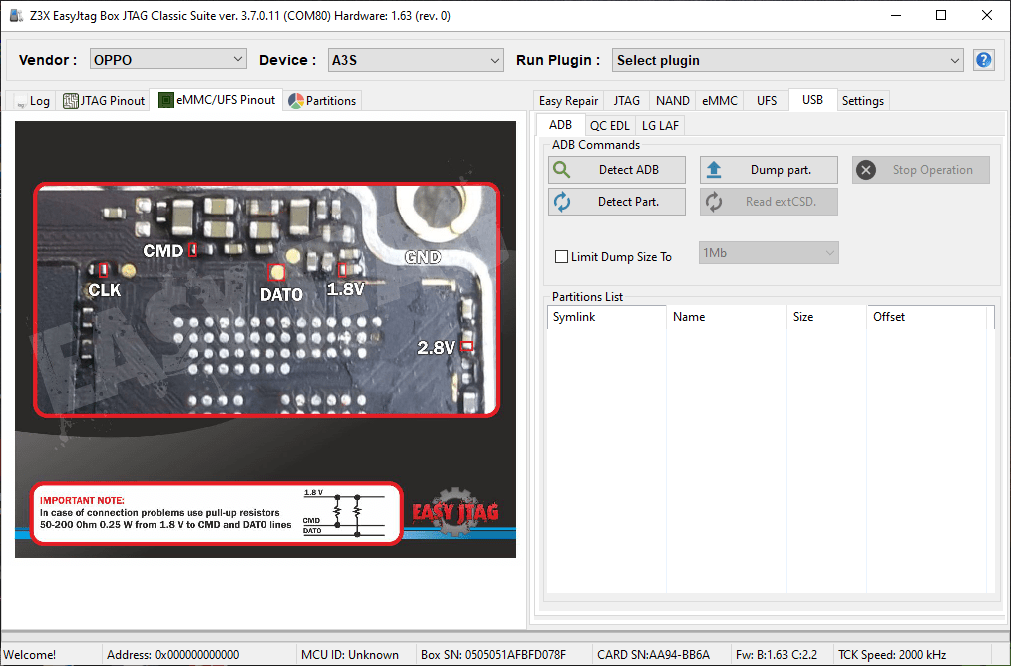
Task: Click the Offset column header
Action: (927, 317)
